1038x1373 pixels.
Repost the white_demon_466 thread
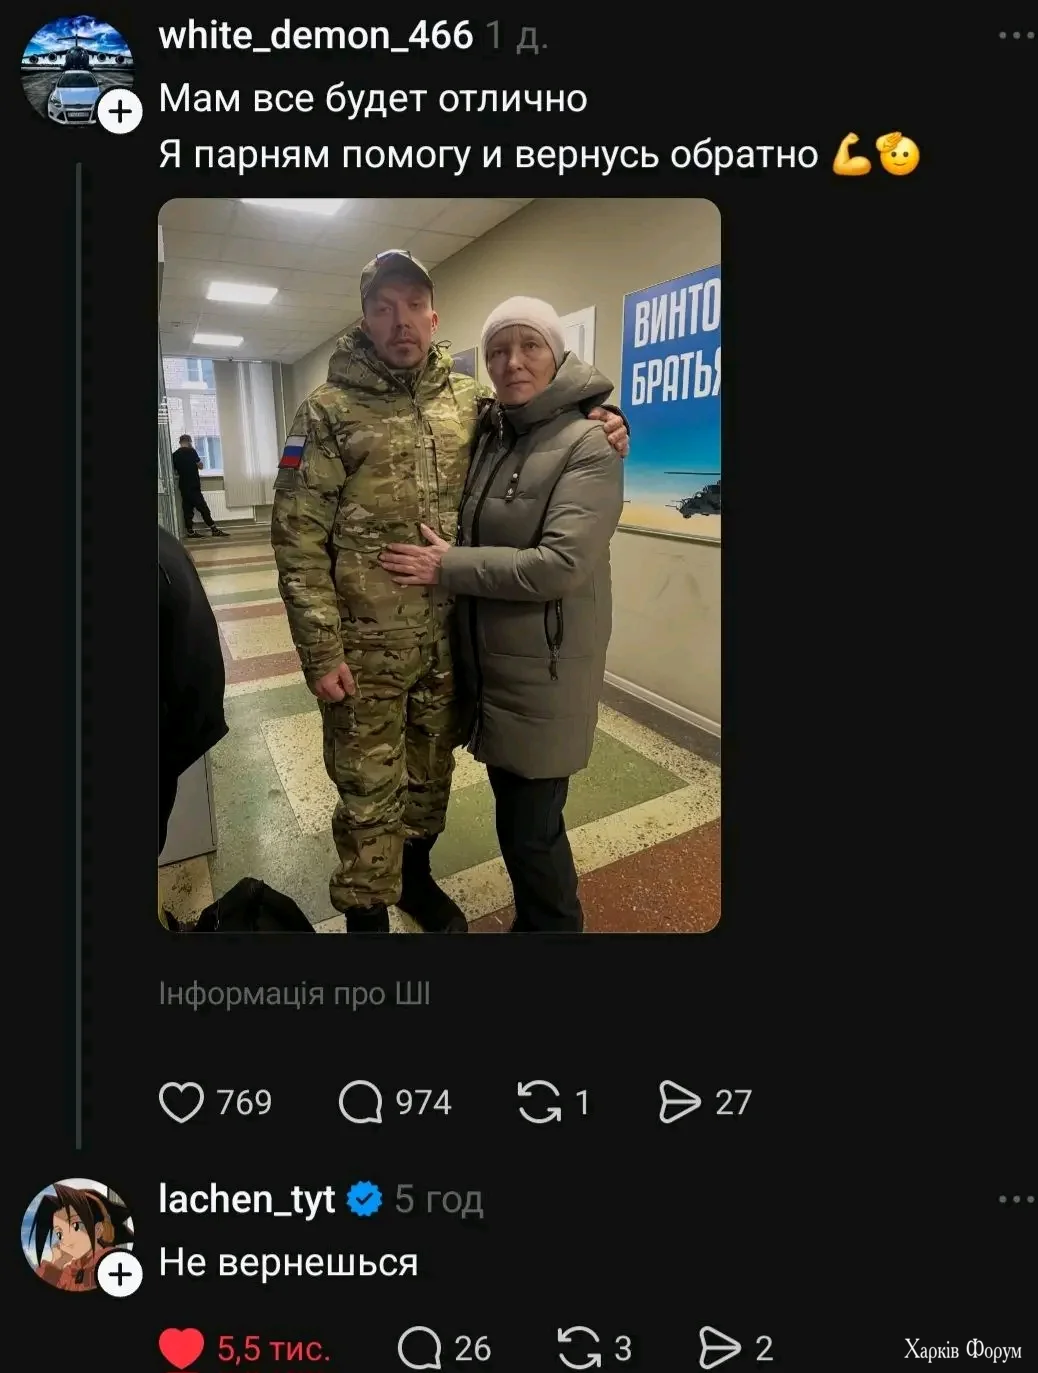[x=539, y=1102]
